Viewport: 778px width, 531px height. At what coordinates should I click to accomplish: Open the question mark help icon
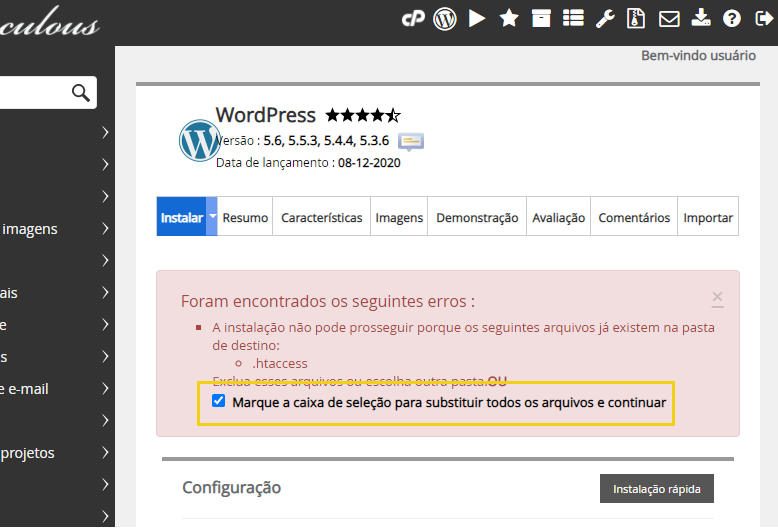click(732, 19)
